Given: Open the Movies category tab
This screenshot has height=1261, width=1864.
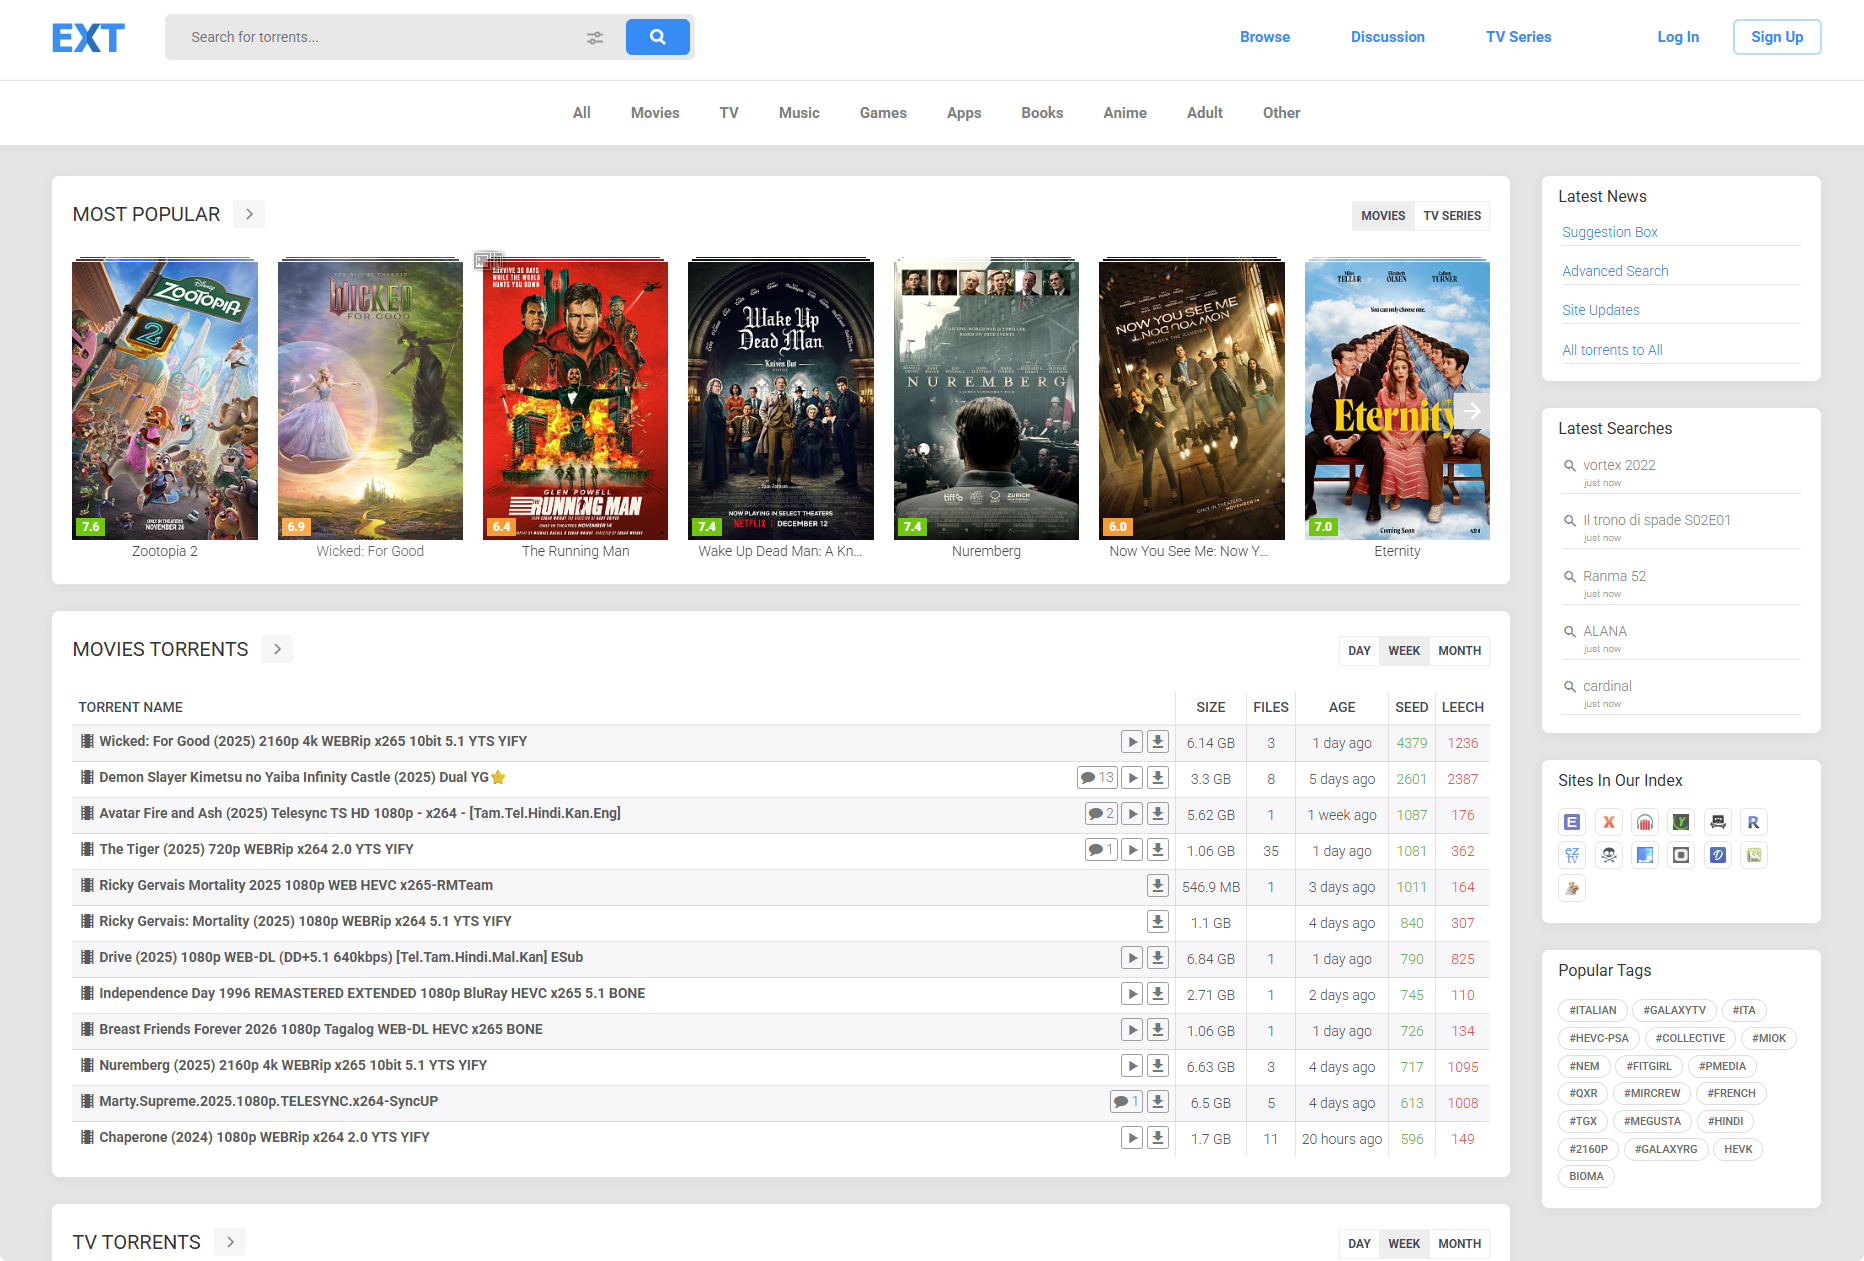Looking at the screenshot, I should 654,113.
